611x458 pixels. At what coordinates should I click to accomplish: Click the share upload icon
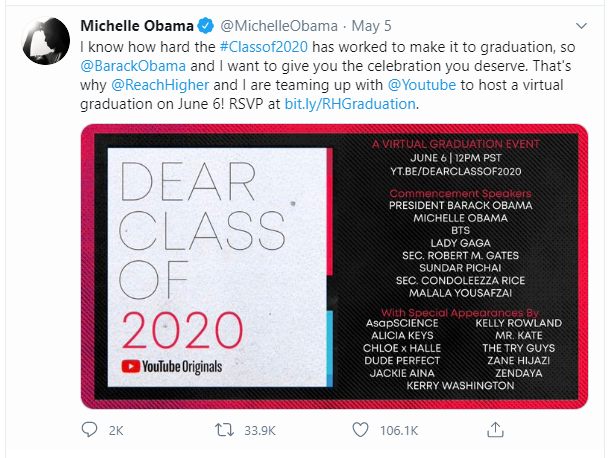[493, 431]
